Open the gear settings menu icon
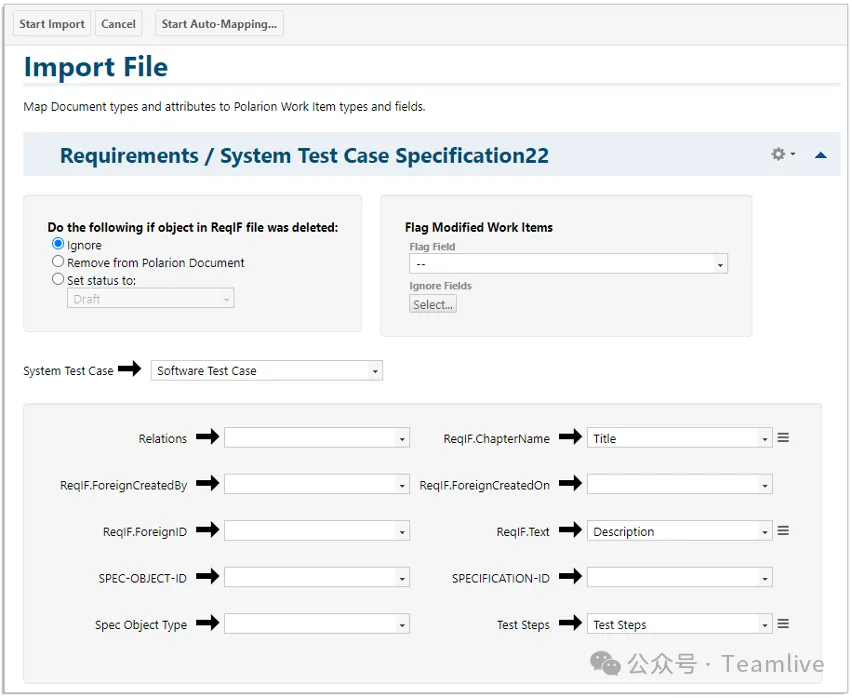This screenshot has height=698, width=852. [x=782, y=154]
